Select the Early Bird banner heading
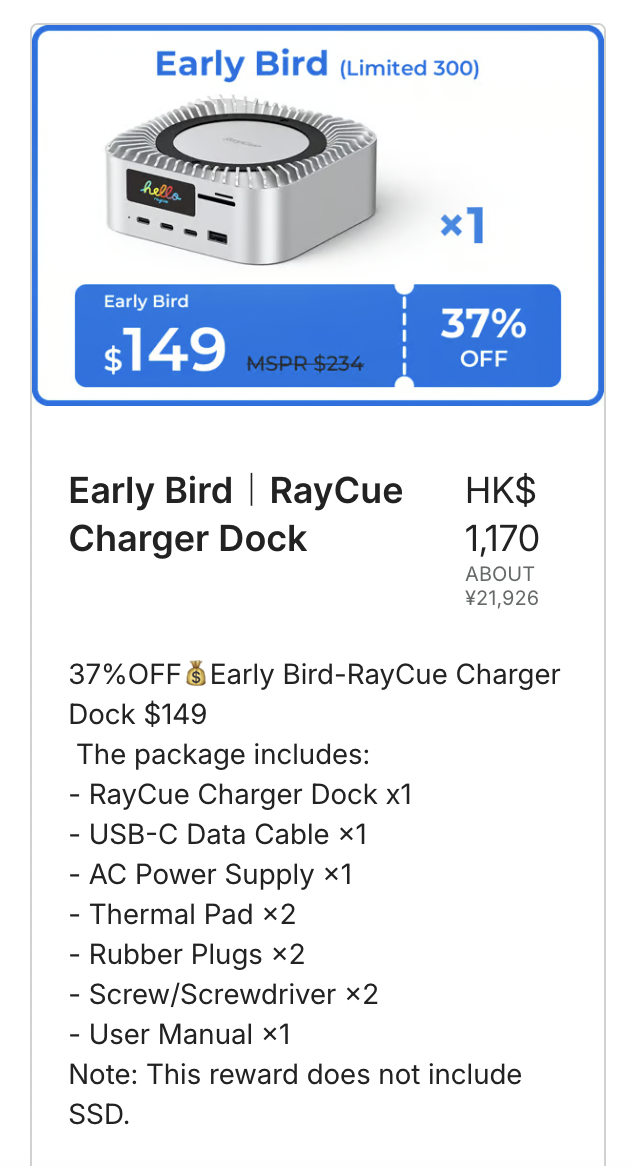 (x=241, y=65)
